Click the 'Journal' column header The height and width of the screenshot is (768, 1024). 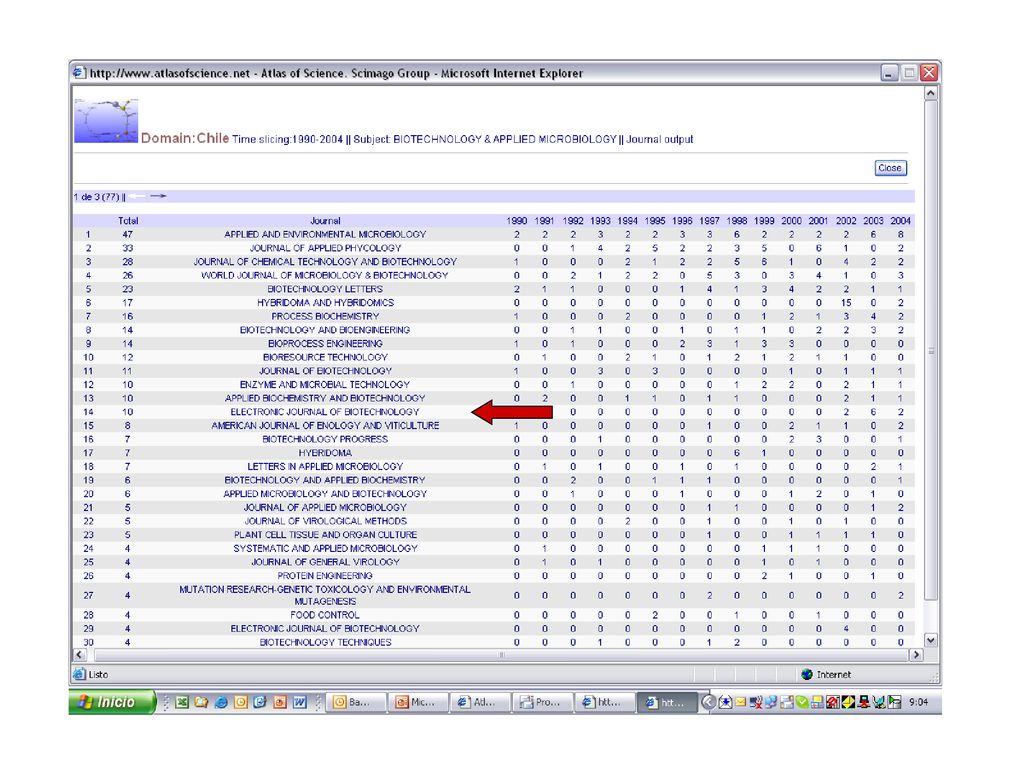(325, 221)
